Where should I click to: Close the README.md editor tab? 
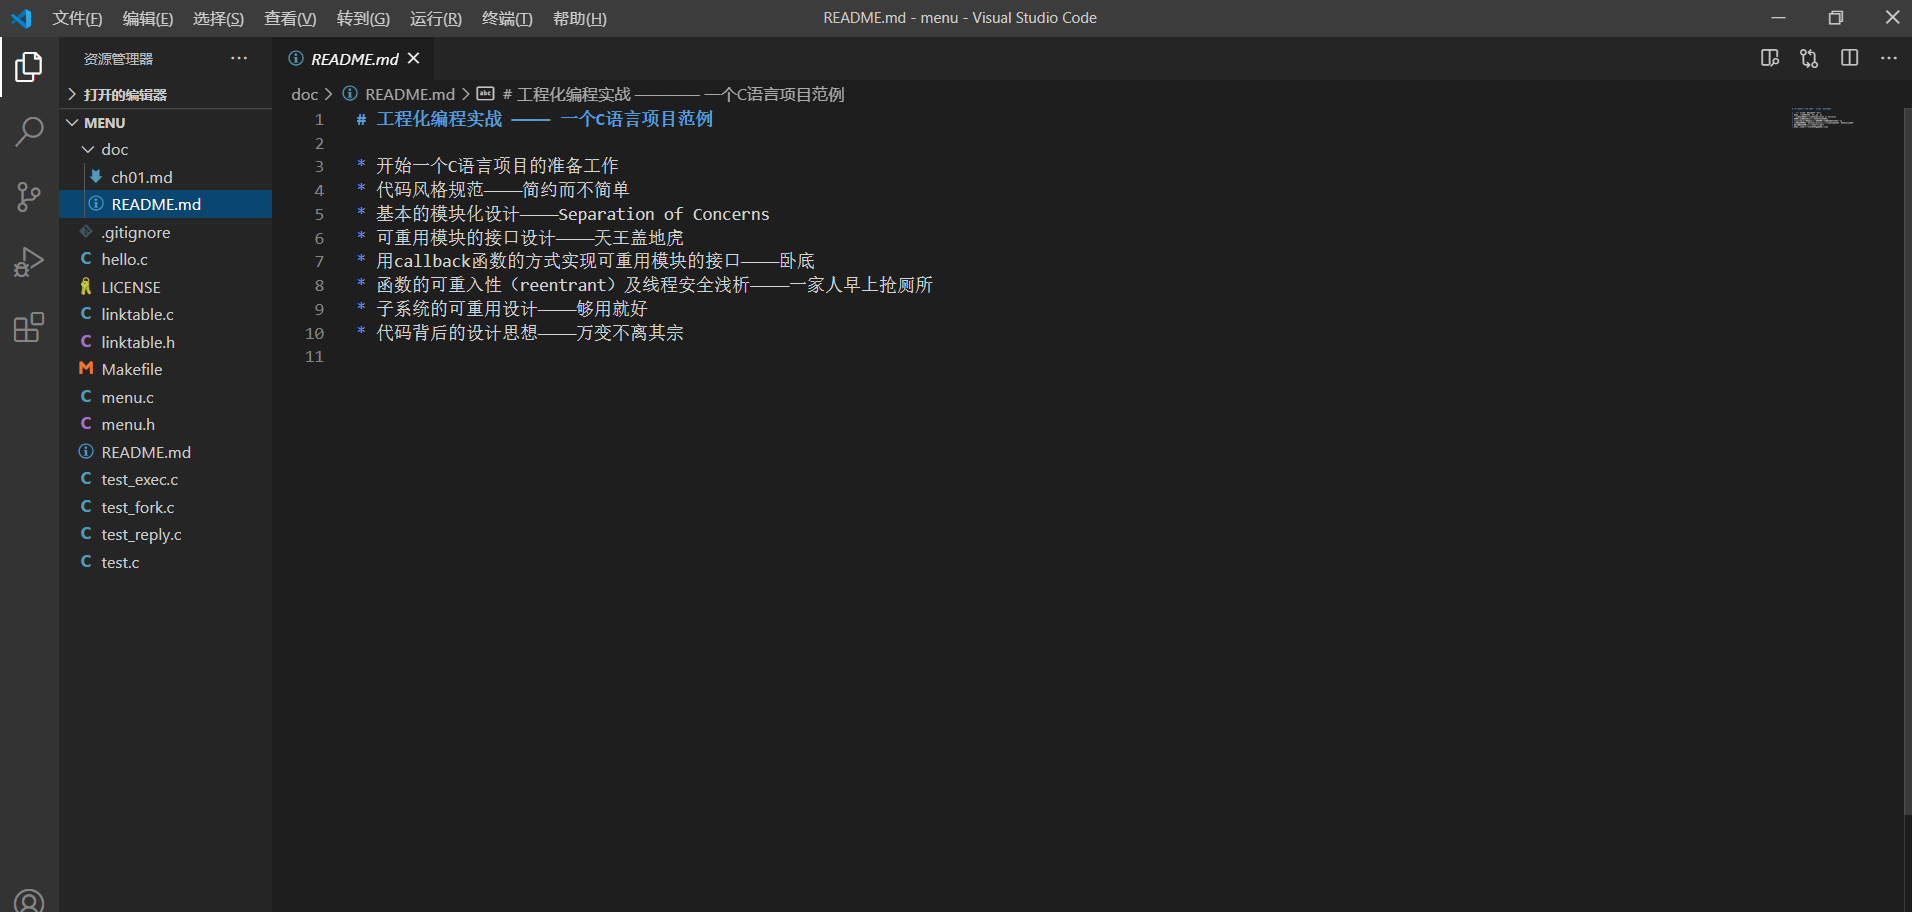[414, 58]
